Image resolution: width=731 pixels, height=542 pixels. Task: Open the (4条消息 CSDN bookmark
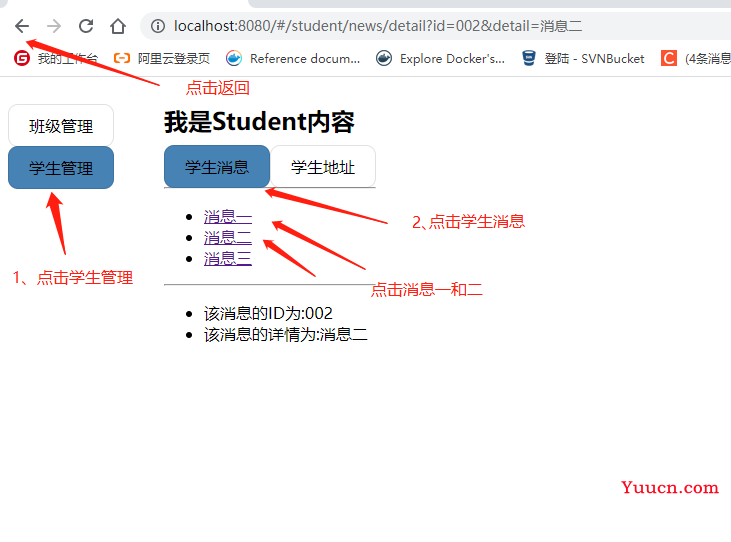point(696,58)
